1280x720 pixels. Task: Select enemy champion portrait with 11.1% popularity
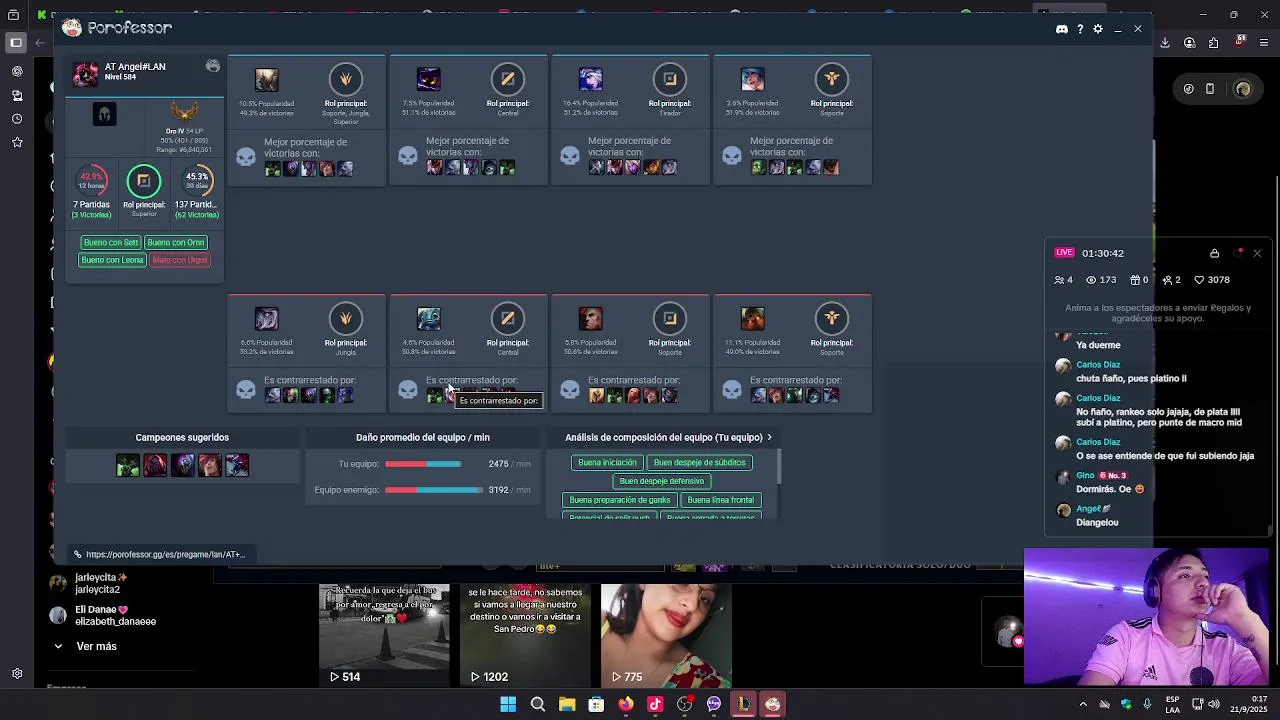(752, 319)
